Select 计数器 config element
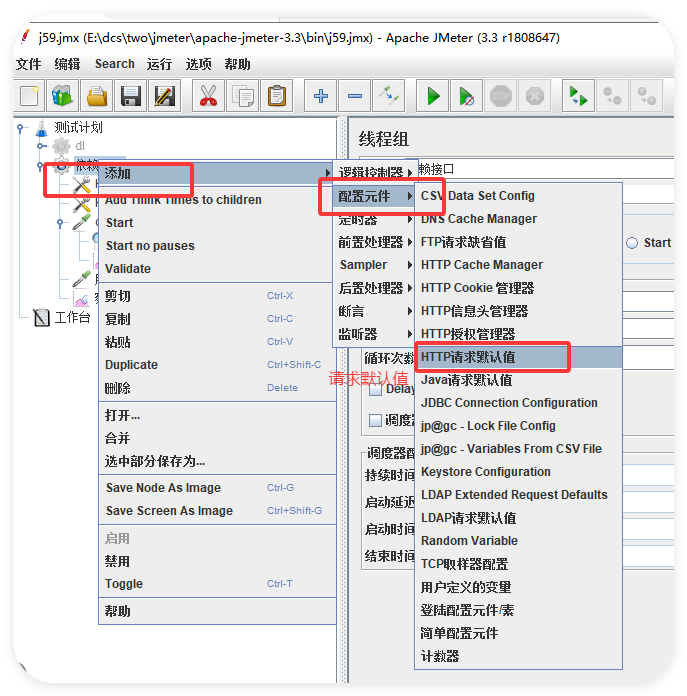The width and height of the screenshot is (687, 696). pyautogui.click(x=518, y=656)
